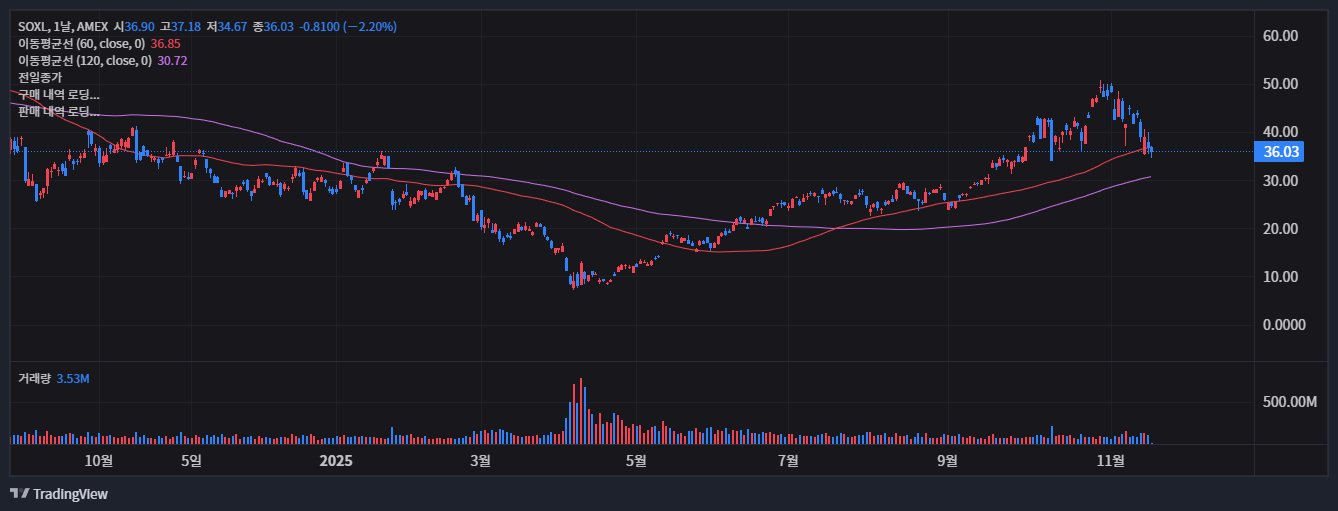1338x511 pixels.
Task: Select the 이동평균선 (120, close, 0) legend
Action: [x=85, y=60]
